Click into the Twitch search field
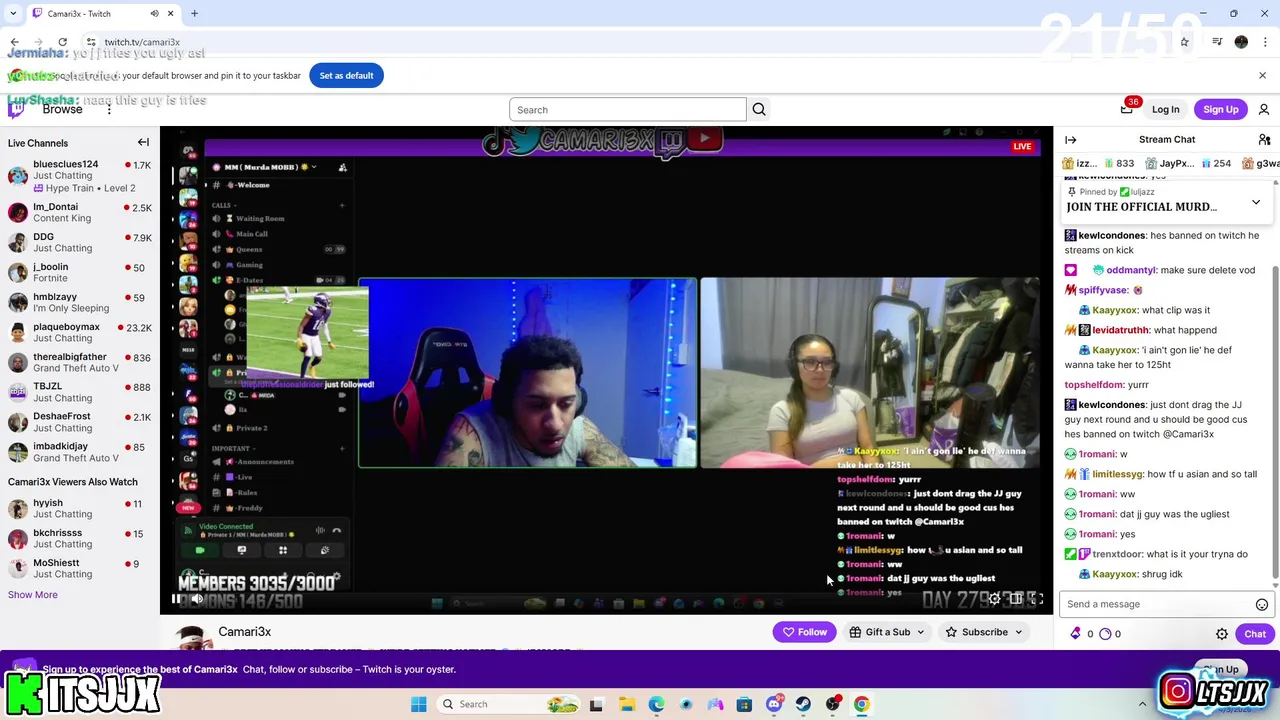This screenshot has width=1280, height=720. point(628,110)
